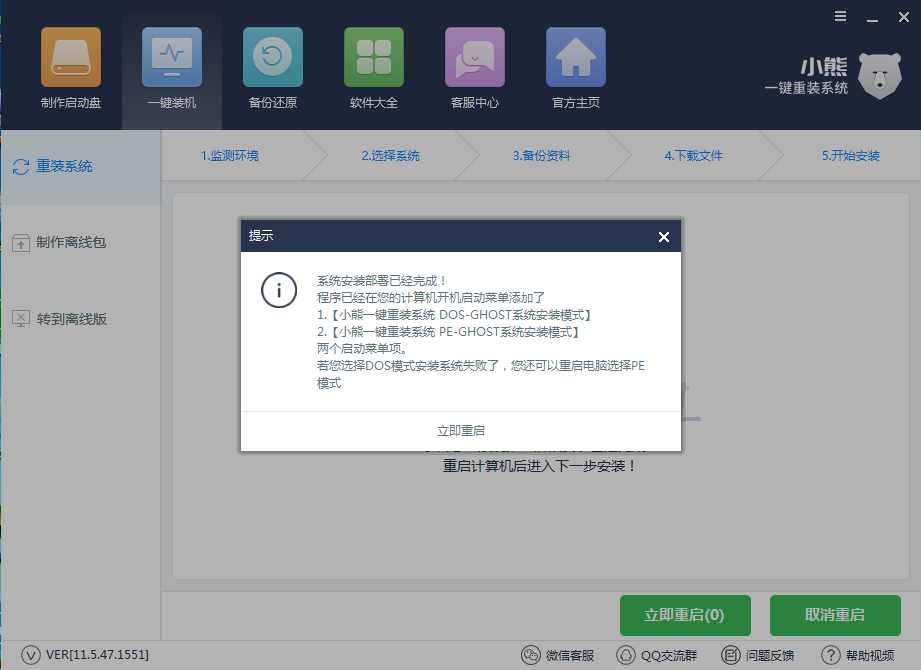Open the hamburger menu in title bar
The image size is (921, 670).
pos(841,16)
